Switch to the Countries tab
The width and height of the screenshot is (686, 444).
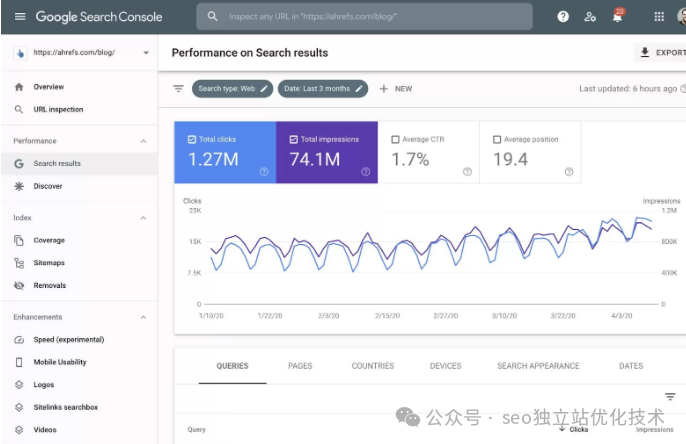372,366
